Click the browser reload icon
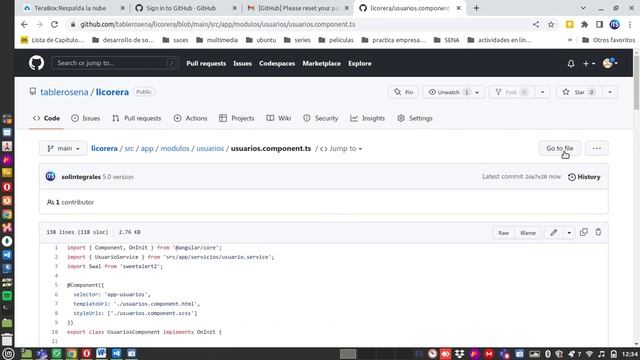 coord(54,24)
